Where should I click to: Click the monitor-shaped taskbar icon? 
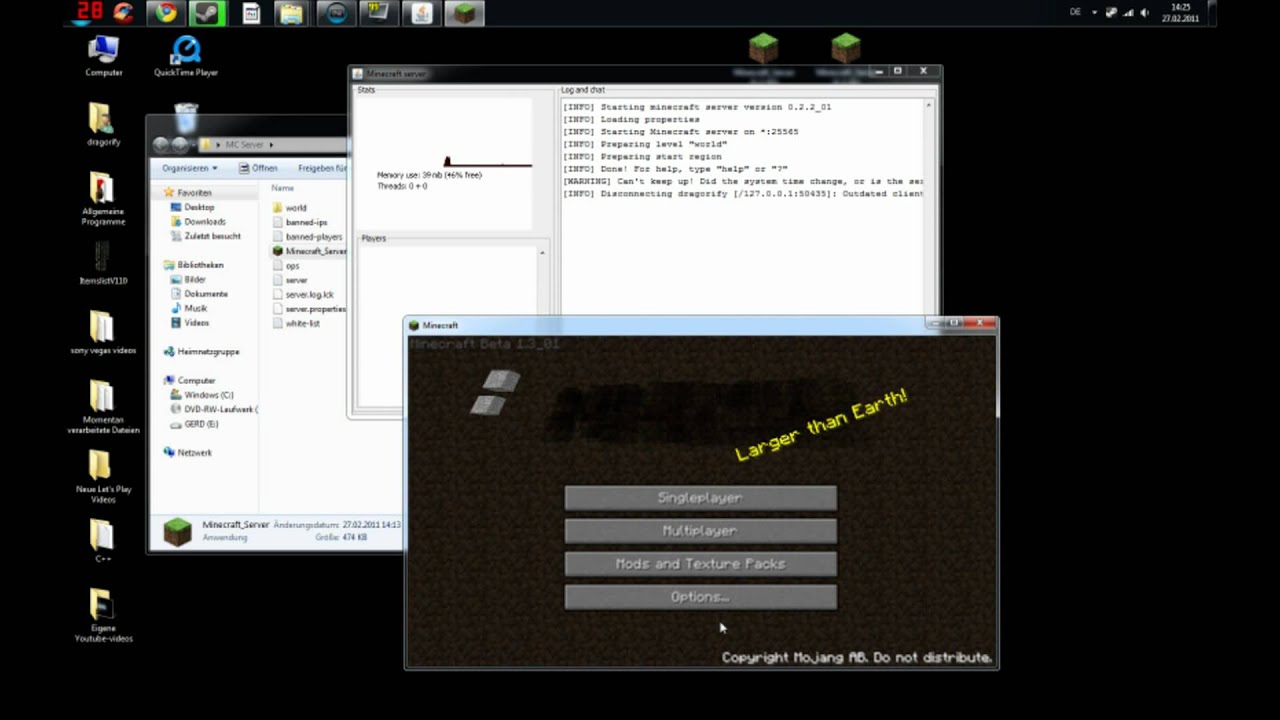(x=377, y=13)
